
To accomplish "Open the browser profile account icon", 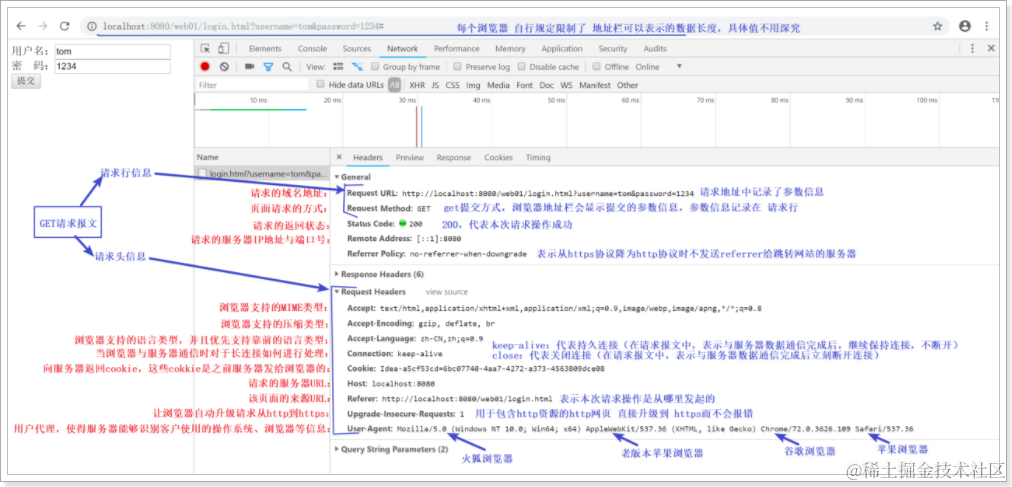I will point(965,26).
